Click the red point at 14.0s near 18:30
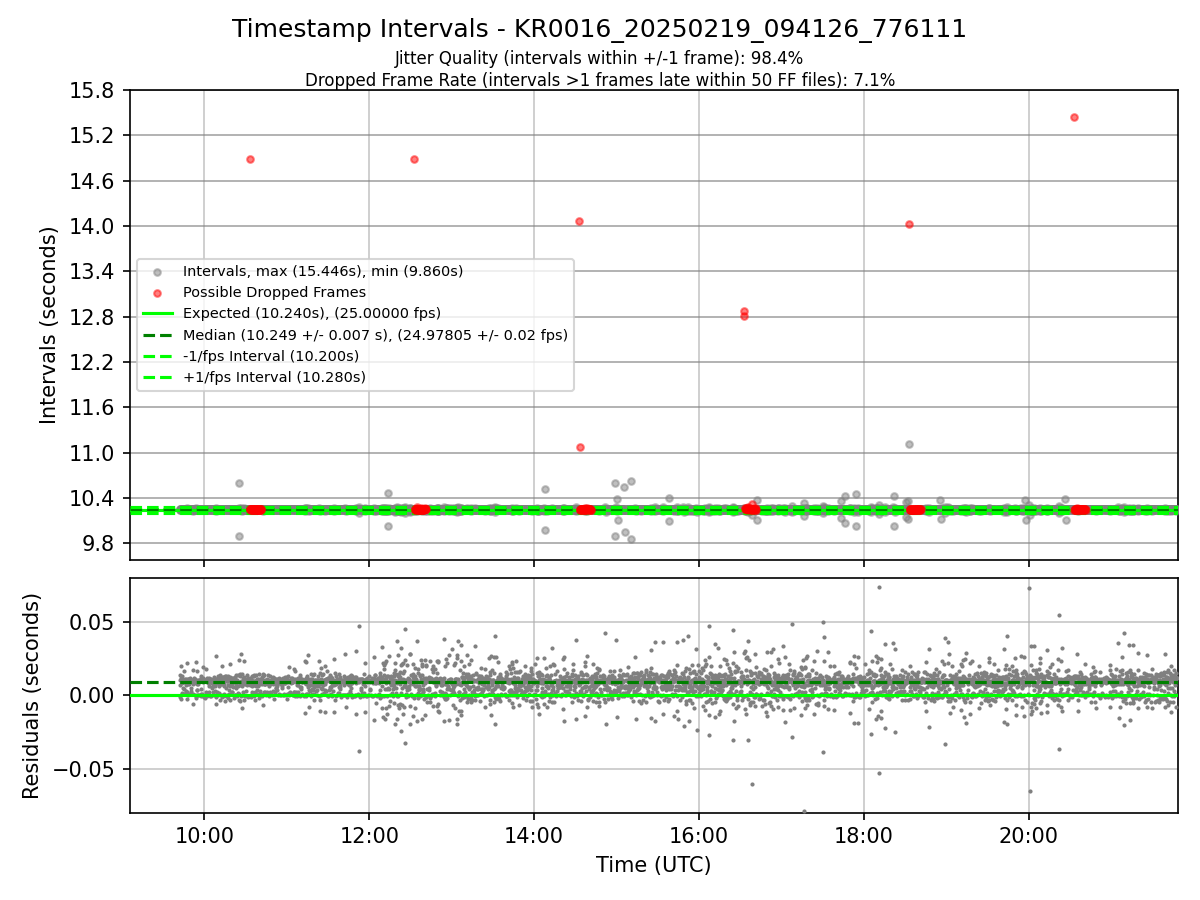Screen dimensions: 1200x900 coord(909,224)
